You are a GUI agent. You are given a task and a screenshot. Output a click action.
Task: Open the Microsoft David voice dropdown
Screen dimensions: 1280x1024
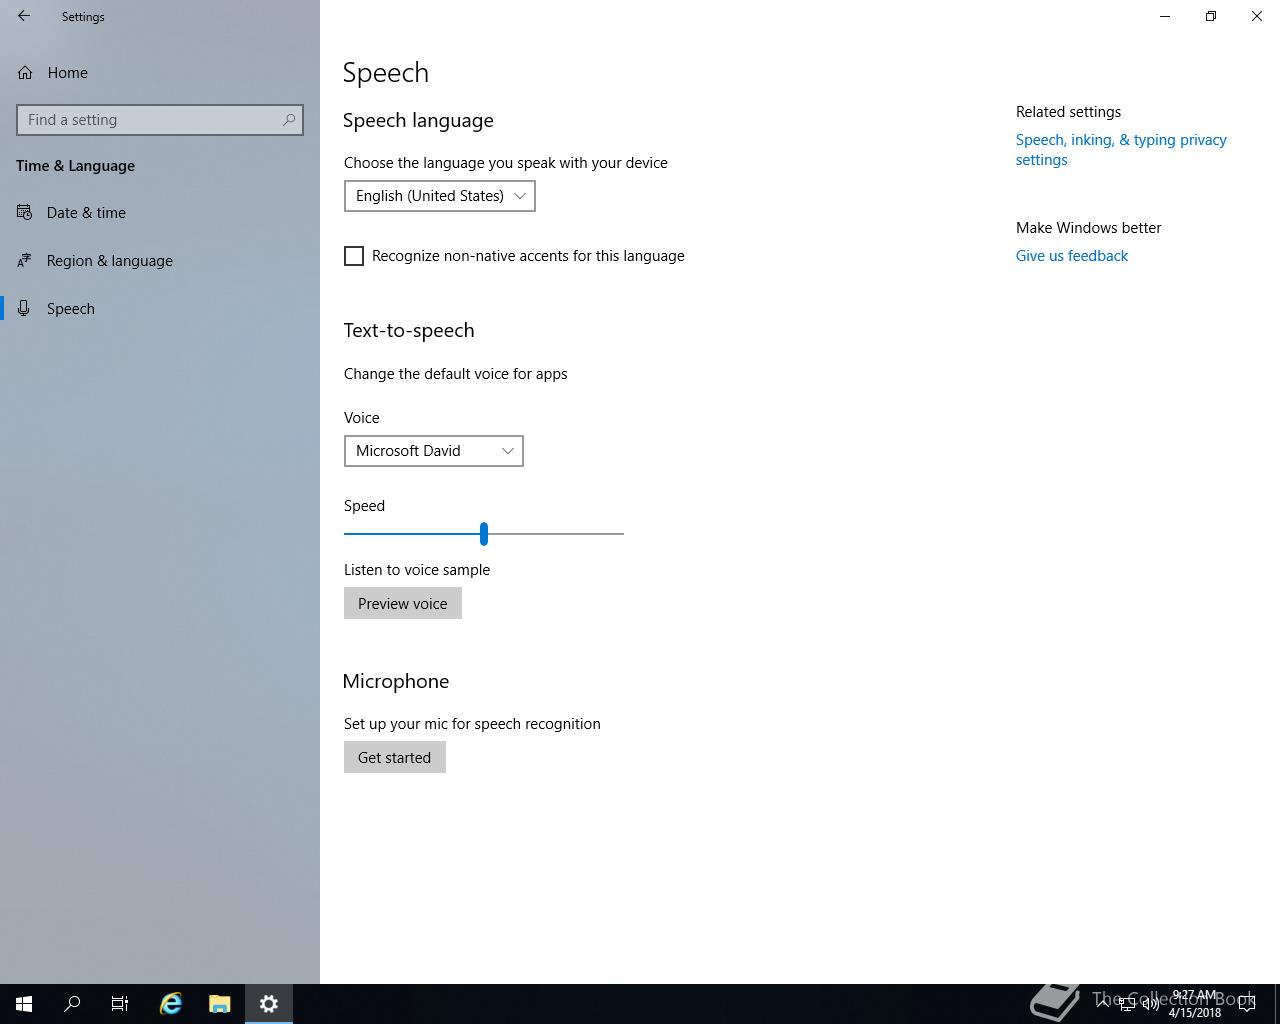434,451
